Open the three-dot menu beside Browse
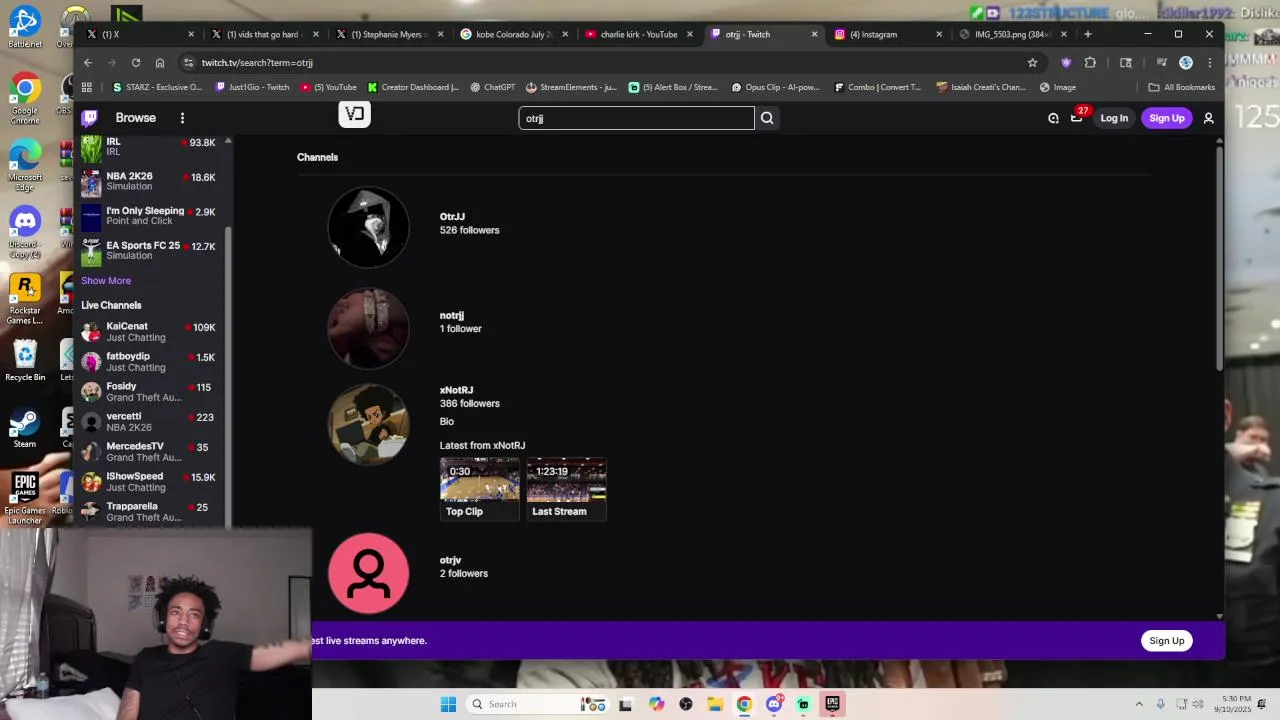The height and width of the screenshot is (720, 1280). click(182, 118)
